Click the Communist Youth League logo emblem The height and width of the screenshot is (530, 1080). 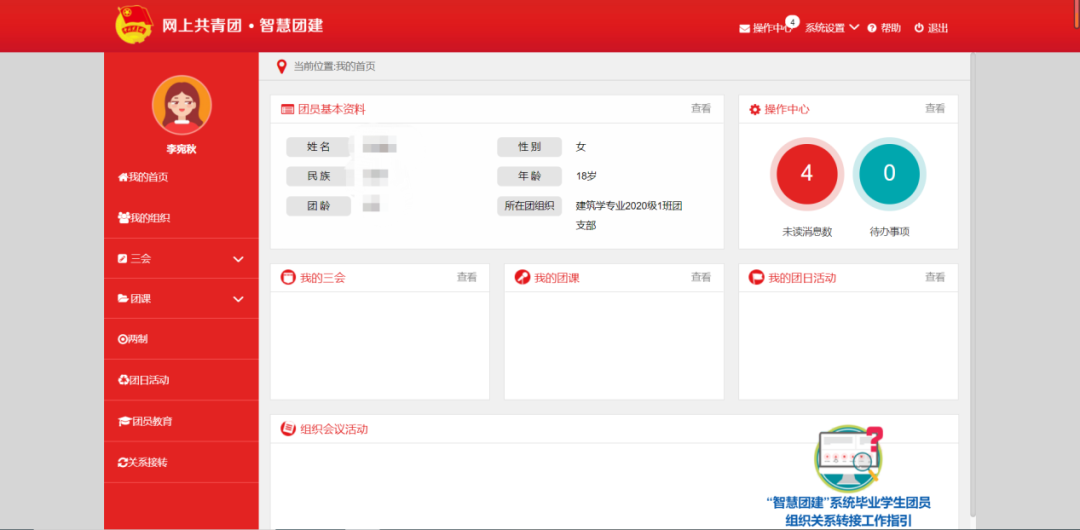(133, 26)
